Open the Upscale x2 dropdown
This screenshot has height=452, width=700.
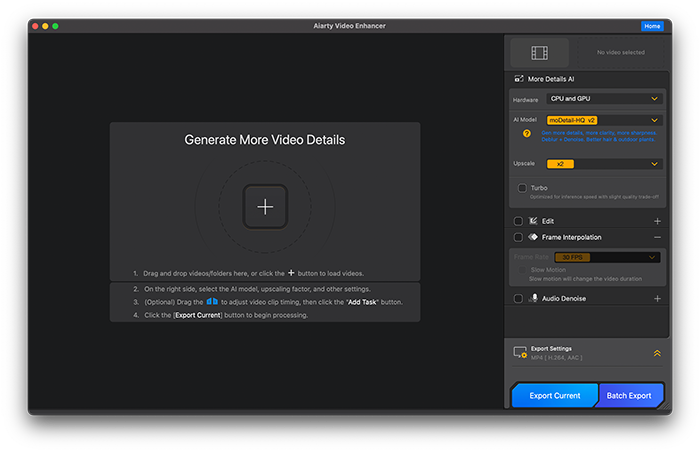[x=604, y=164]
